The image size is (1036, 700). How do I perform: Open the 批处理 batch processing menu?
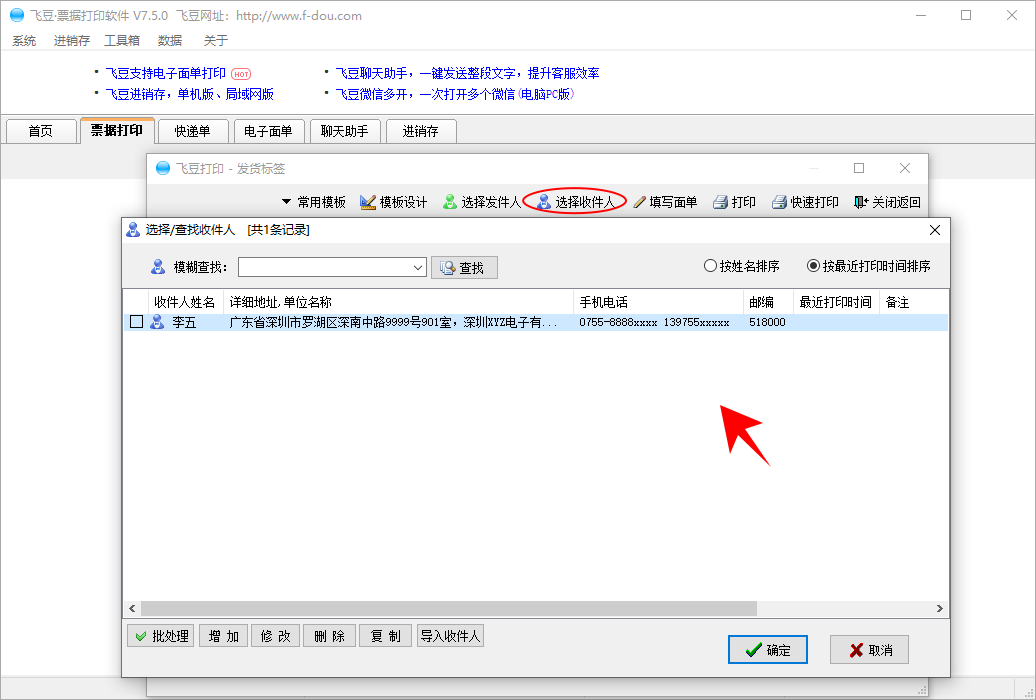tap(160, 636)
